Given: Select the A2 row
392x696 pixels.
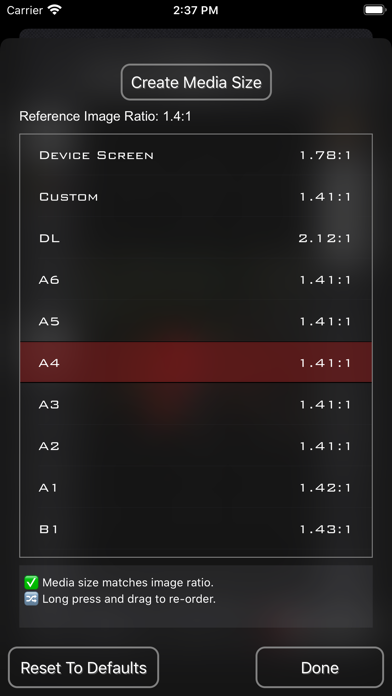Looking at the screenshot, I should [196, 446].
